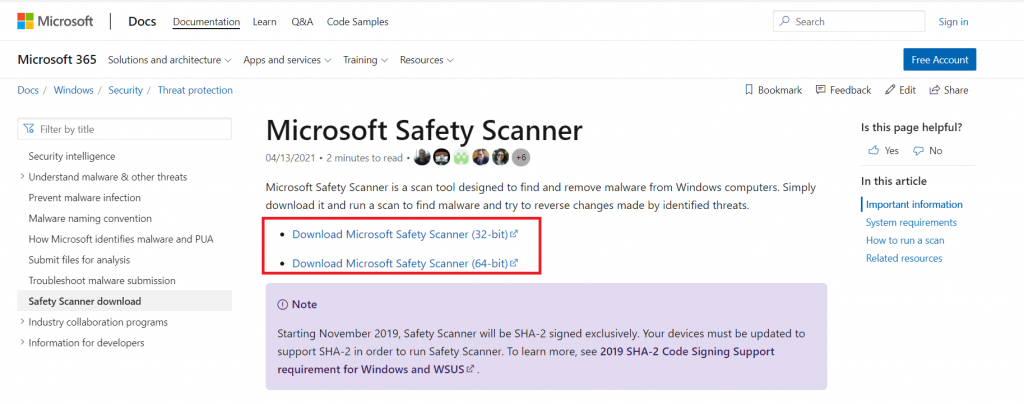Jump to How to run a scan
Image resolution: width=1024 pixels, height=404 pixels.
click(905, 240)
